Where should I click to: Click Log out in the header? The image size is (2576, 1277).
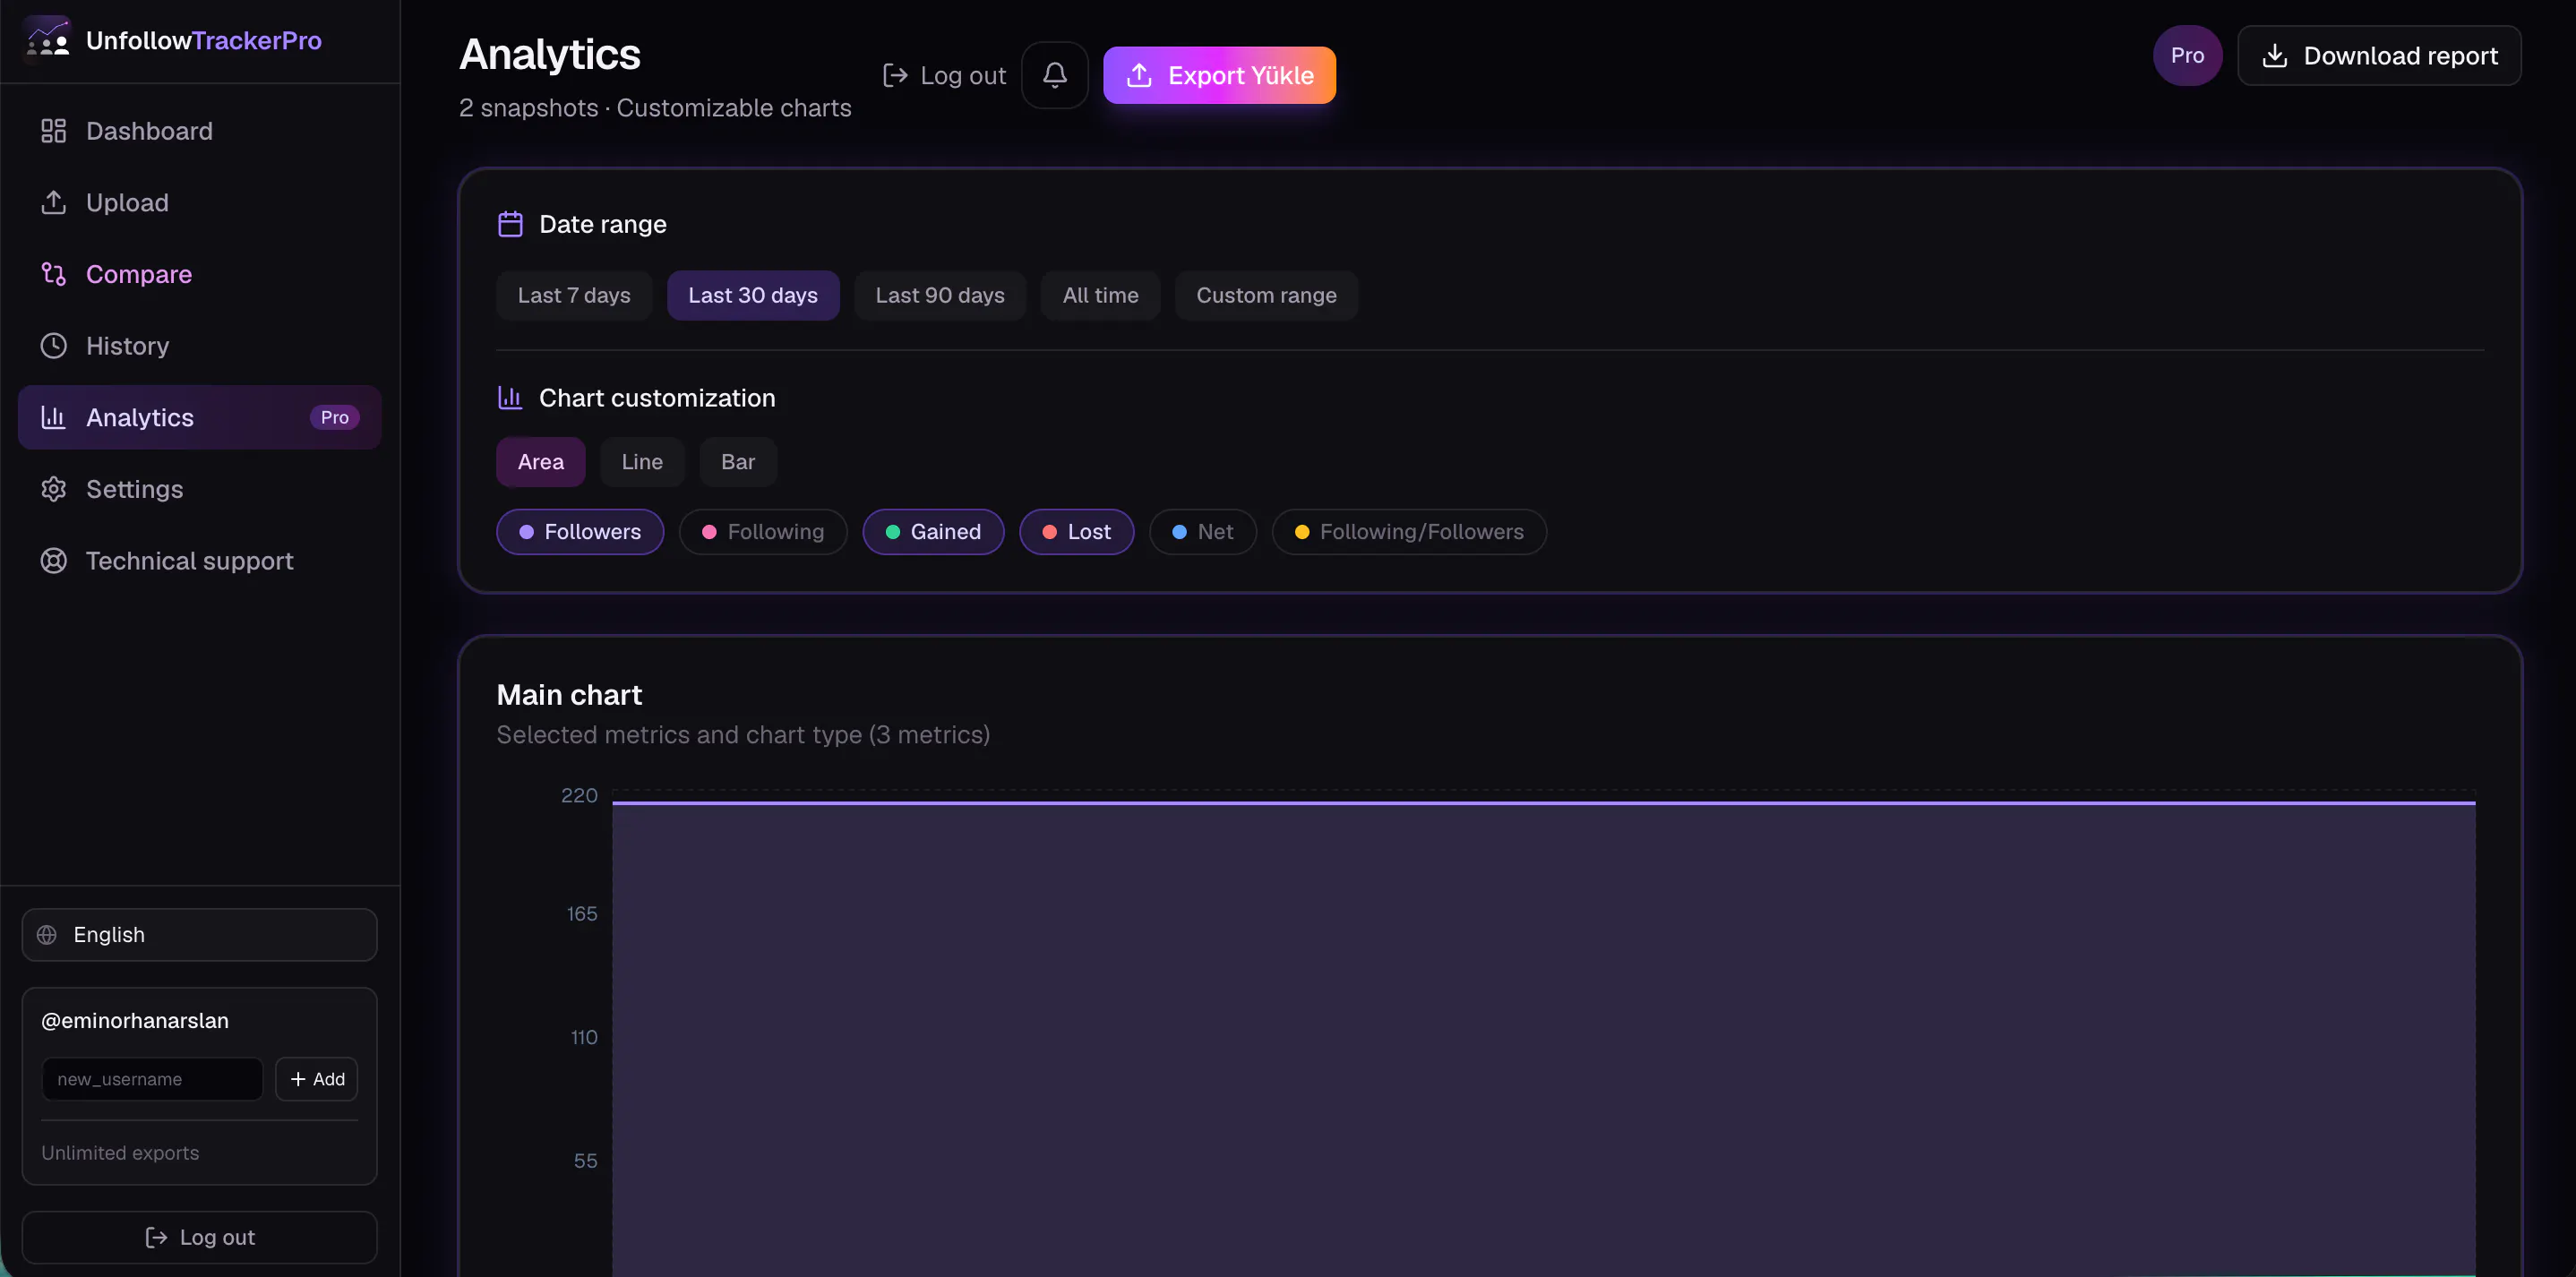click(944, 75)
